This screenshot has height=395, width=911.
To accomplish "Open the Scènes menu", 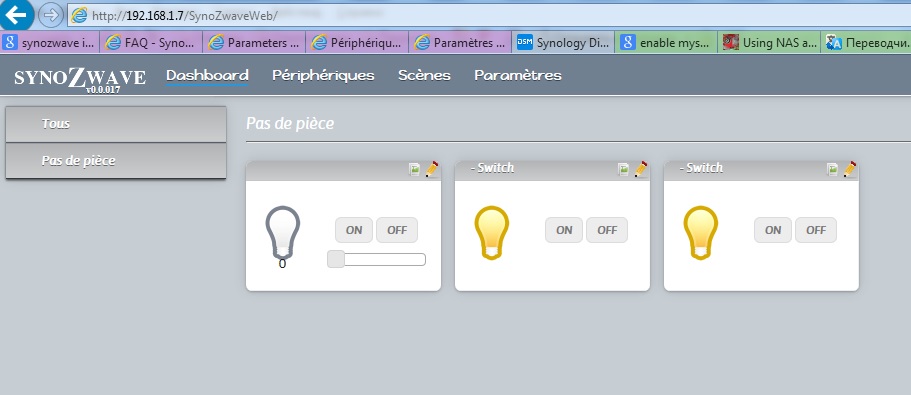I will point(424,76).
